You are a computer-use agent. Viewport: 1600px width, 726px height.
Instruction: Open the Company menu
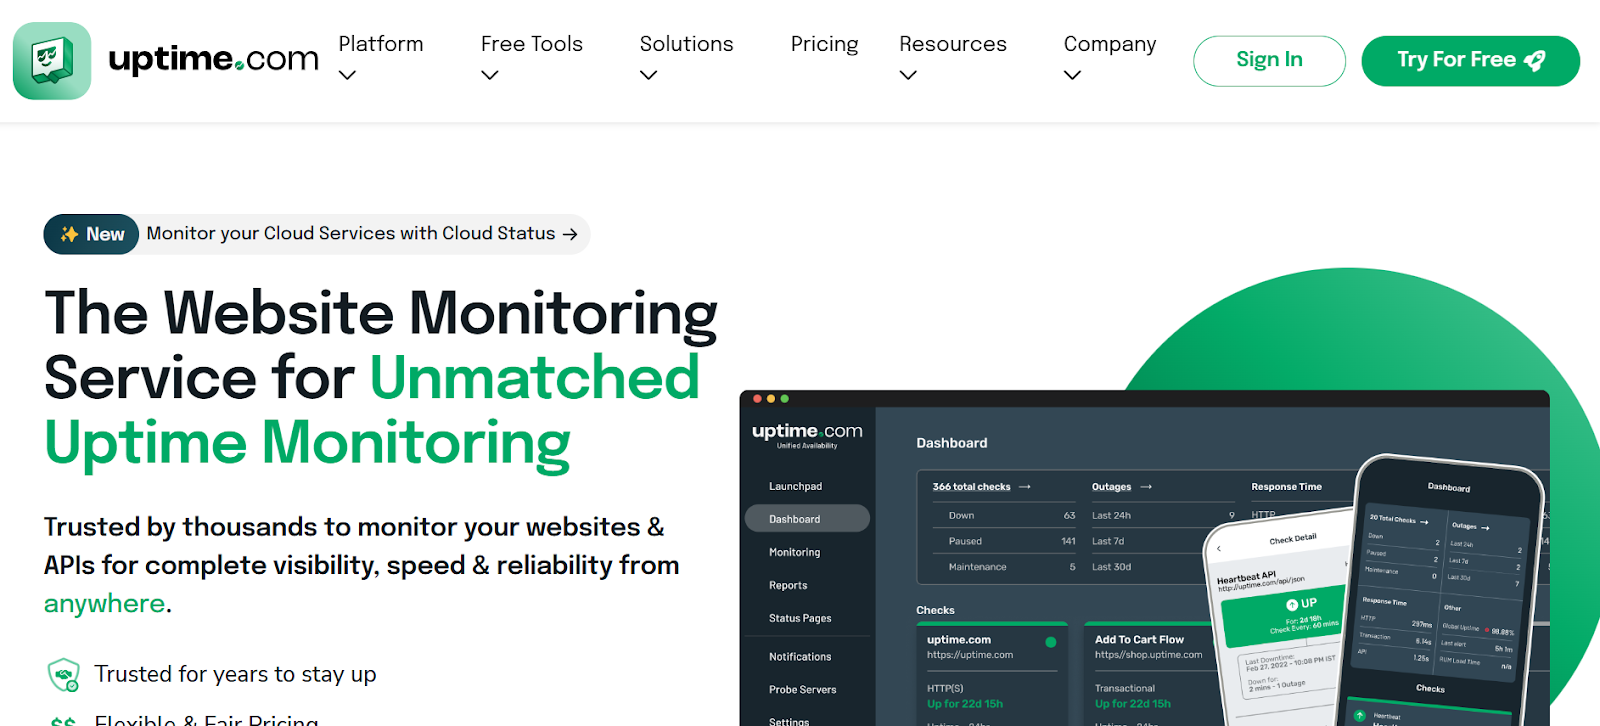[x=1110, y=44]
